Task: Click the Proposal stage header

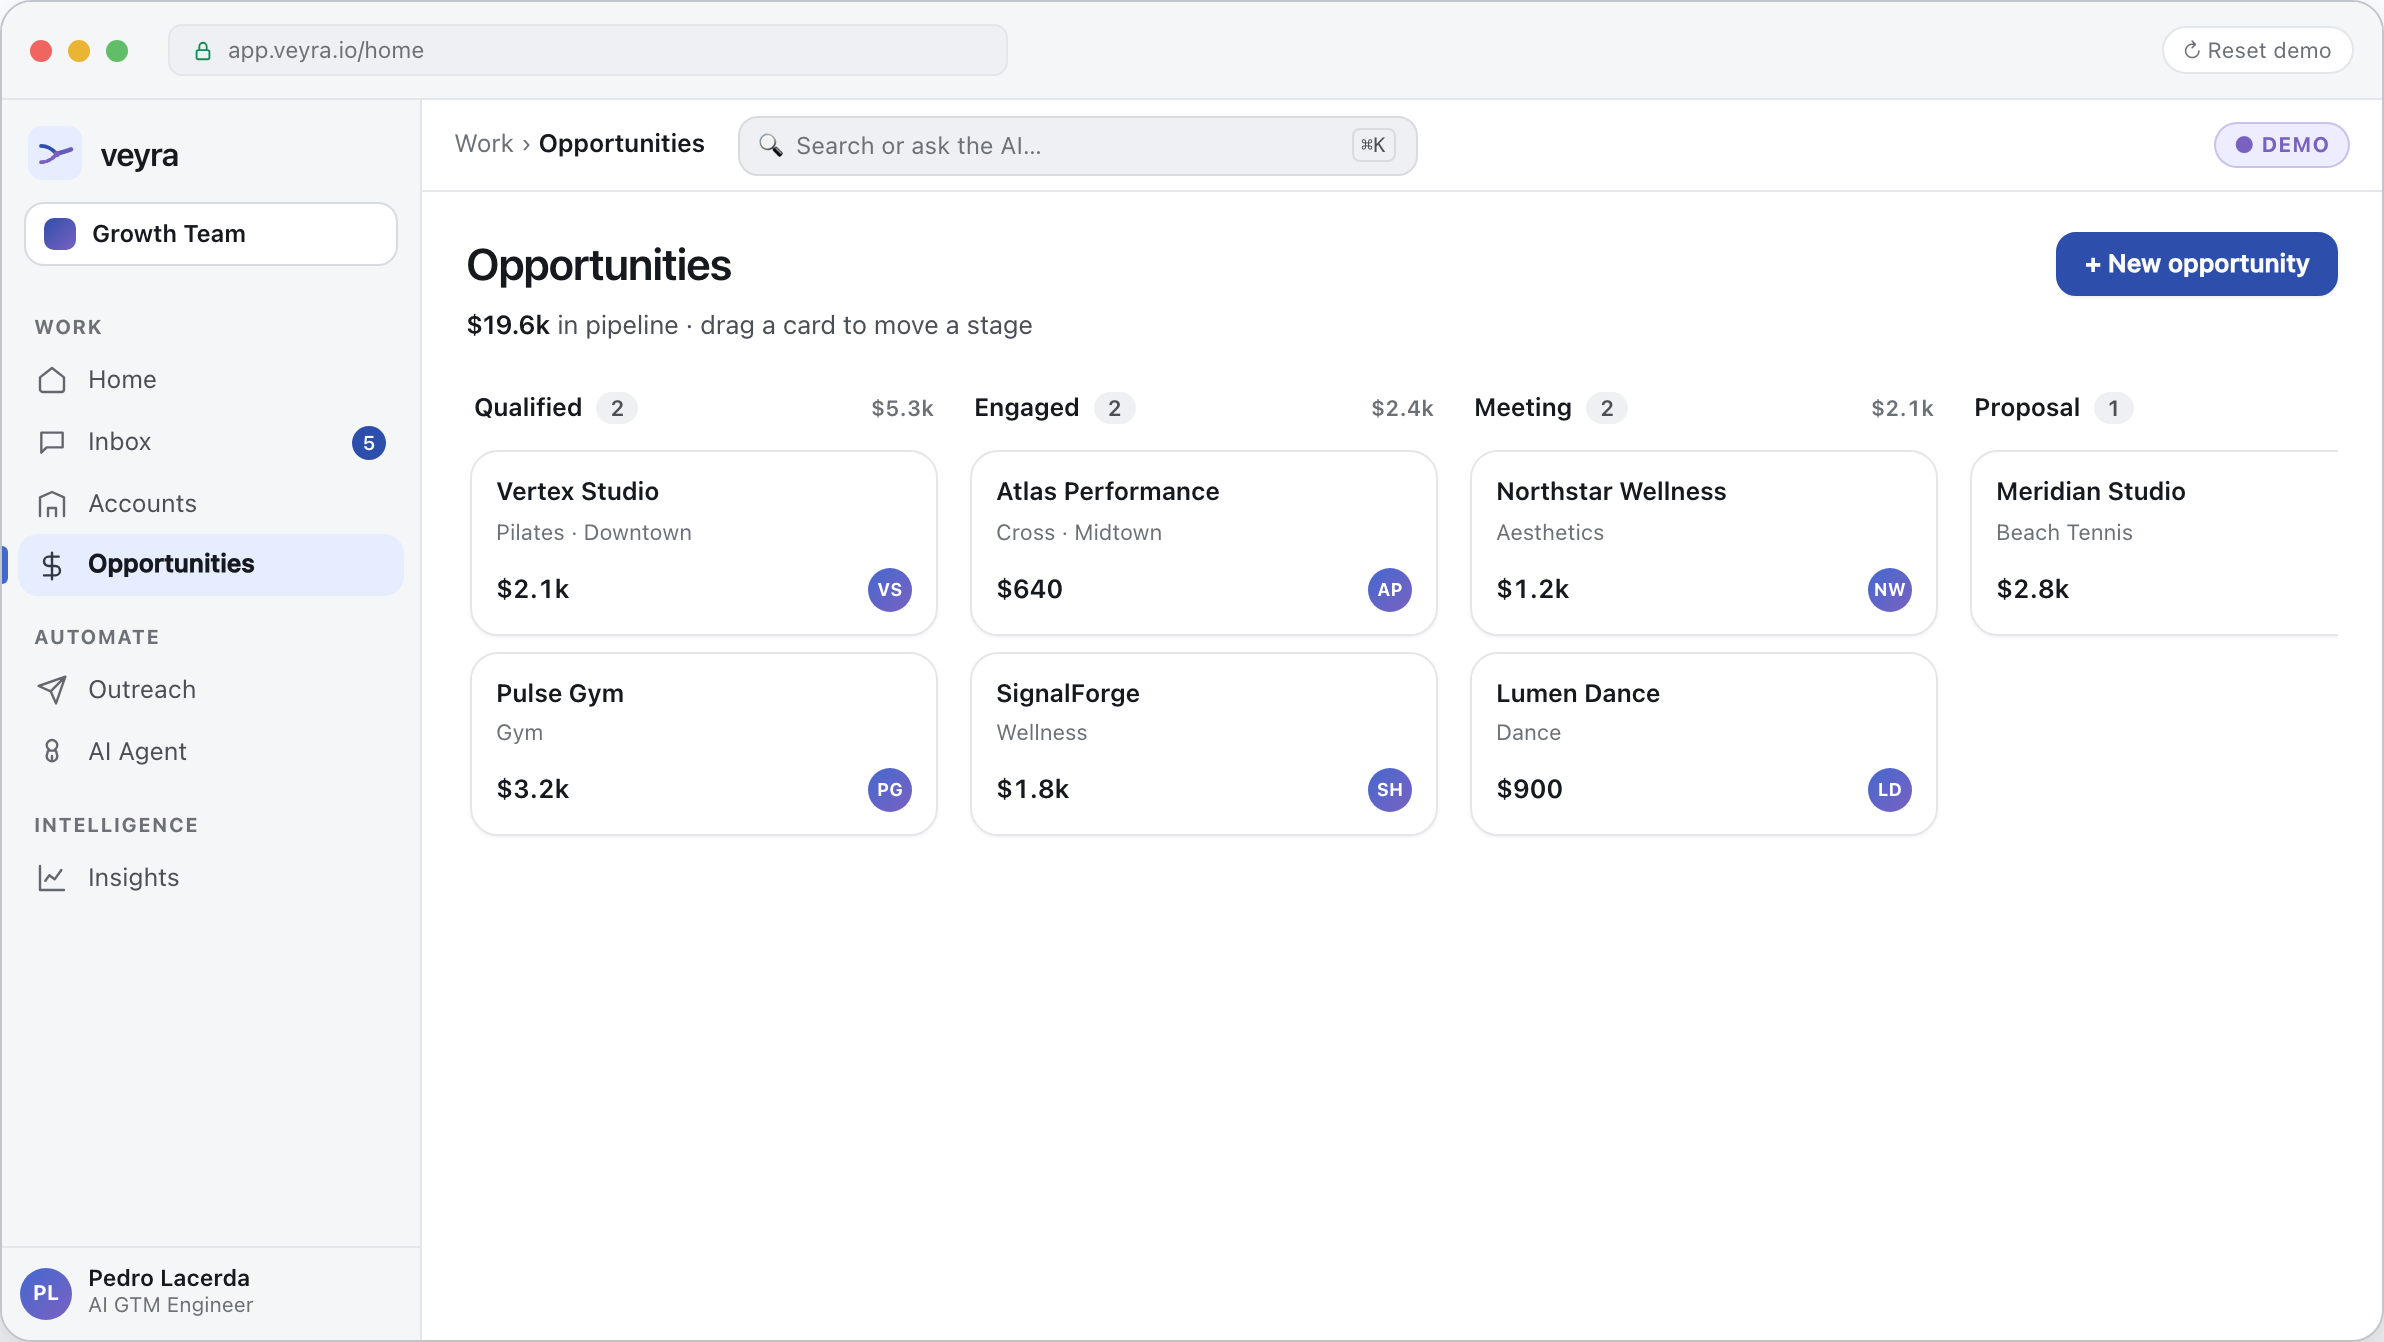Action: [2027, 408]
